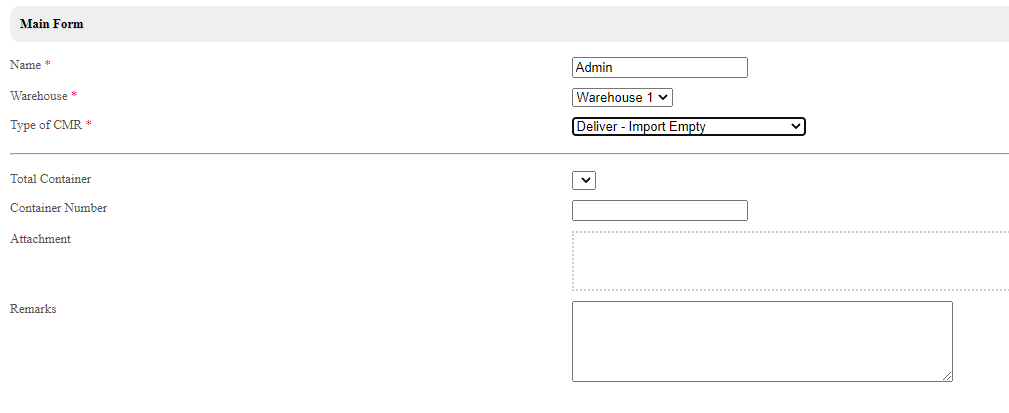Image resolution: width=1009 pixels, height=413 pixels.
Task: Click the Total Container label text
Action: (x=50, y=179)
